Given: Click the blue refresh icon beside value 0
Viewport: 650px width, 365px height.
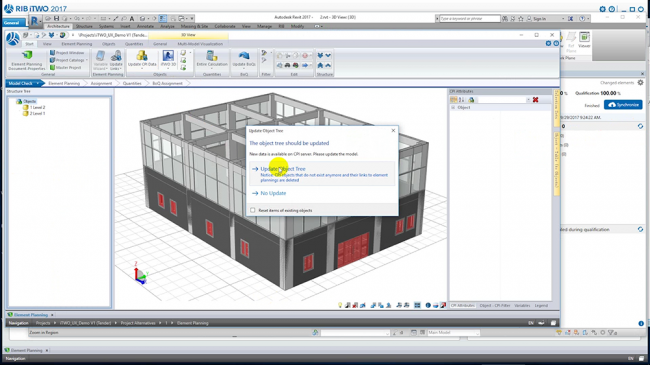Looking at the screenshot, I should point(640,126).
